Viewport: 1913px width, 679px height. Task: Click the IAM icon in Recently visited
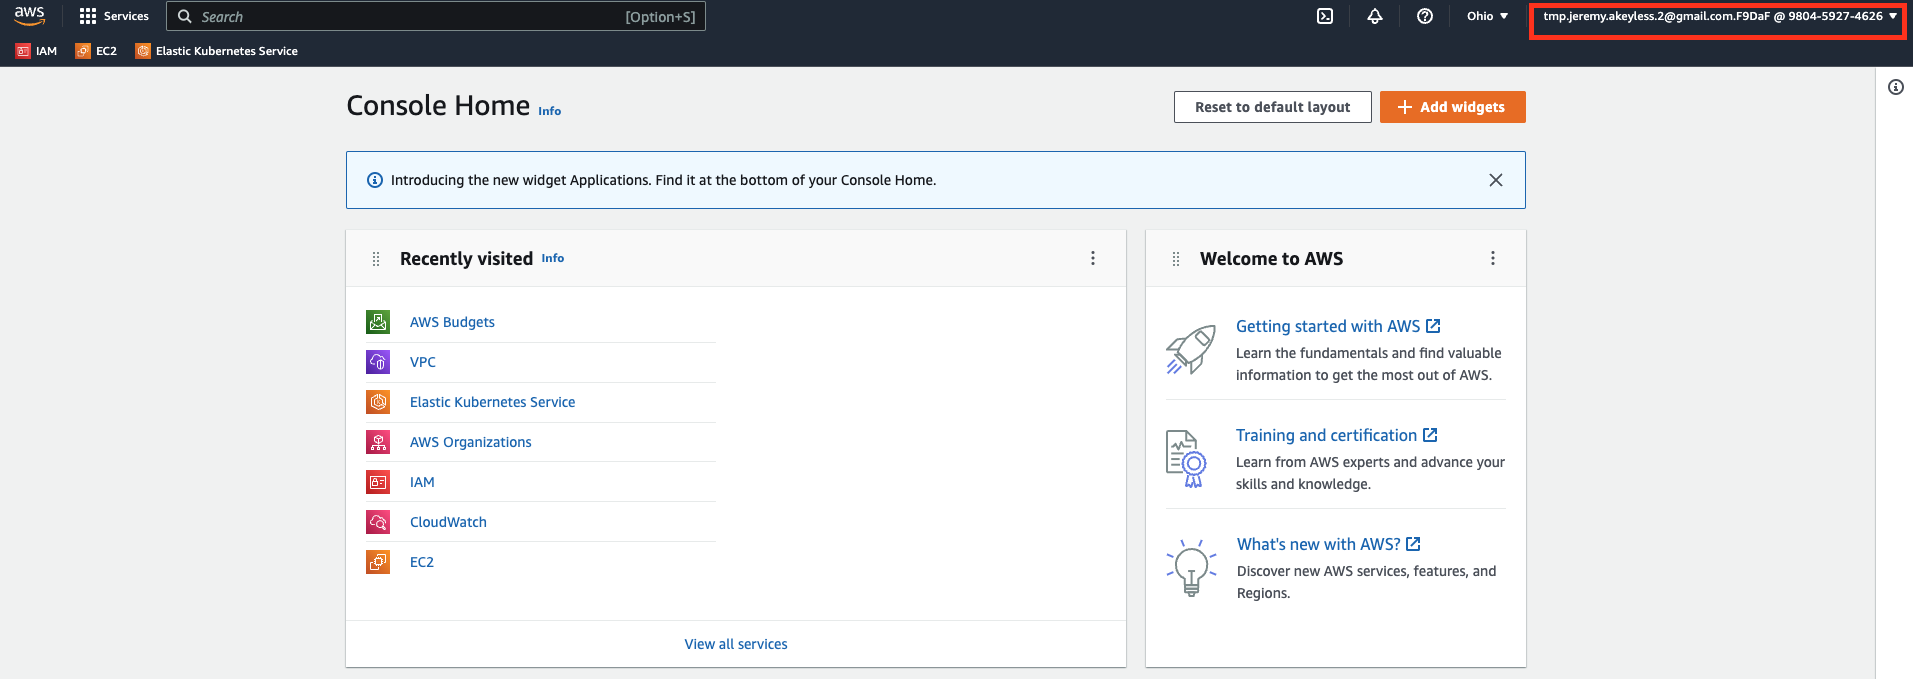(x=378, y=482)
